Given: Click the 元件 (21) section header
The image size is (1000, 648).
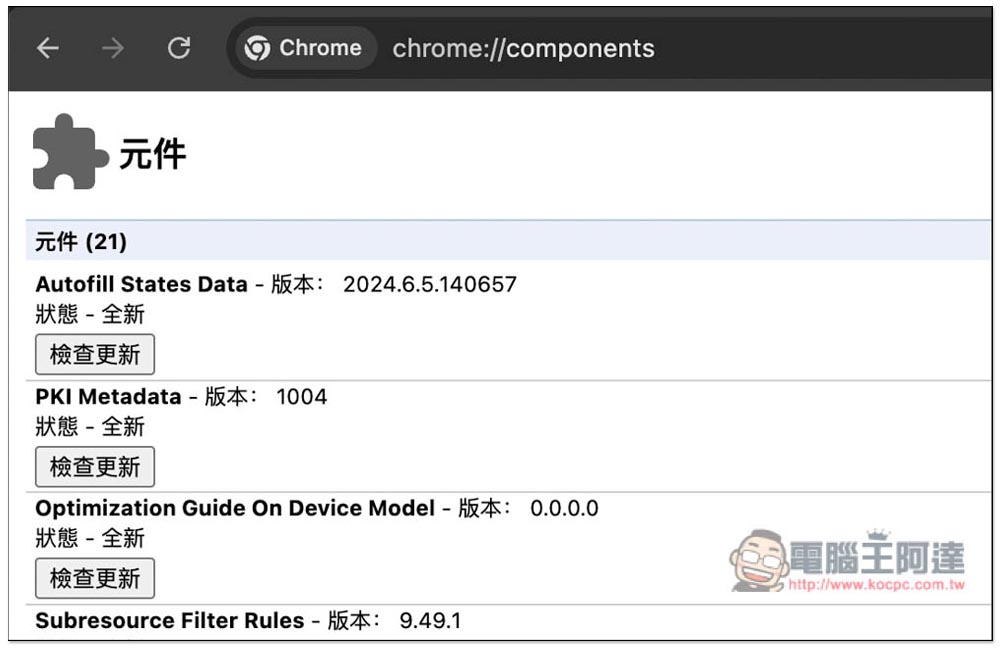Looking at the screenshot, I should coord(508,241).
